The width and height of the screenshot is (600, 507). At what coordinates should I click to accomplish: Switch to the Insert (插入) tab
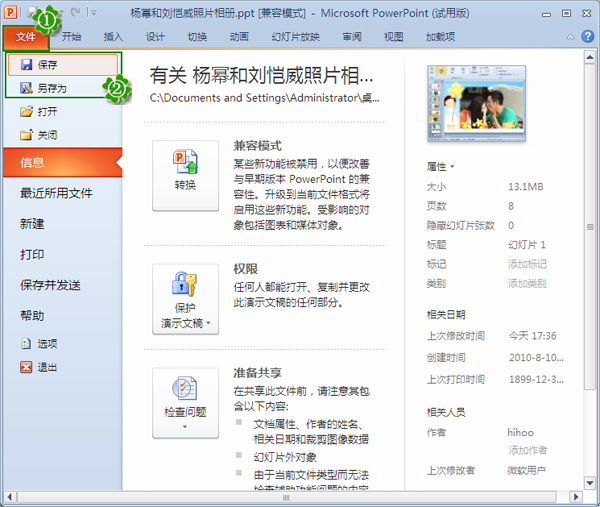click(113, 37)
